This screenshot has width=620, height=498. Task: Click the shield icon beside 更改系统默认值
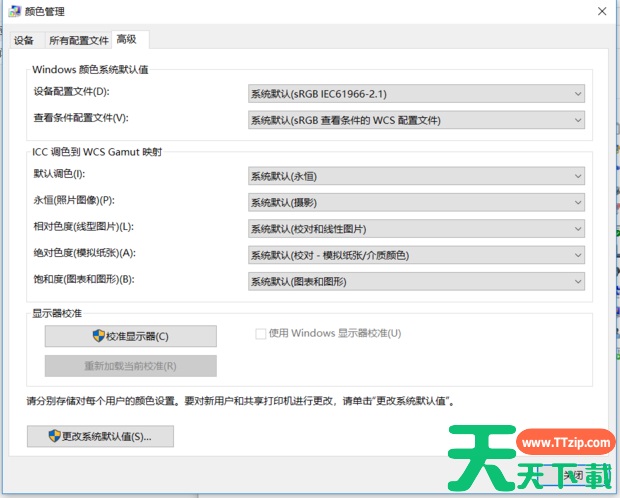tap(53, 436)
